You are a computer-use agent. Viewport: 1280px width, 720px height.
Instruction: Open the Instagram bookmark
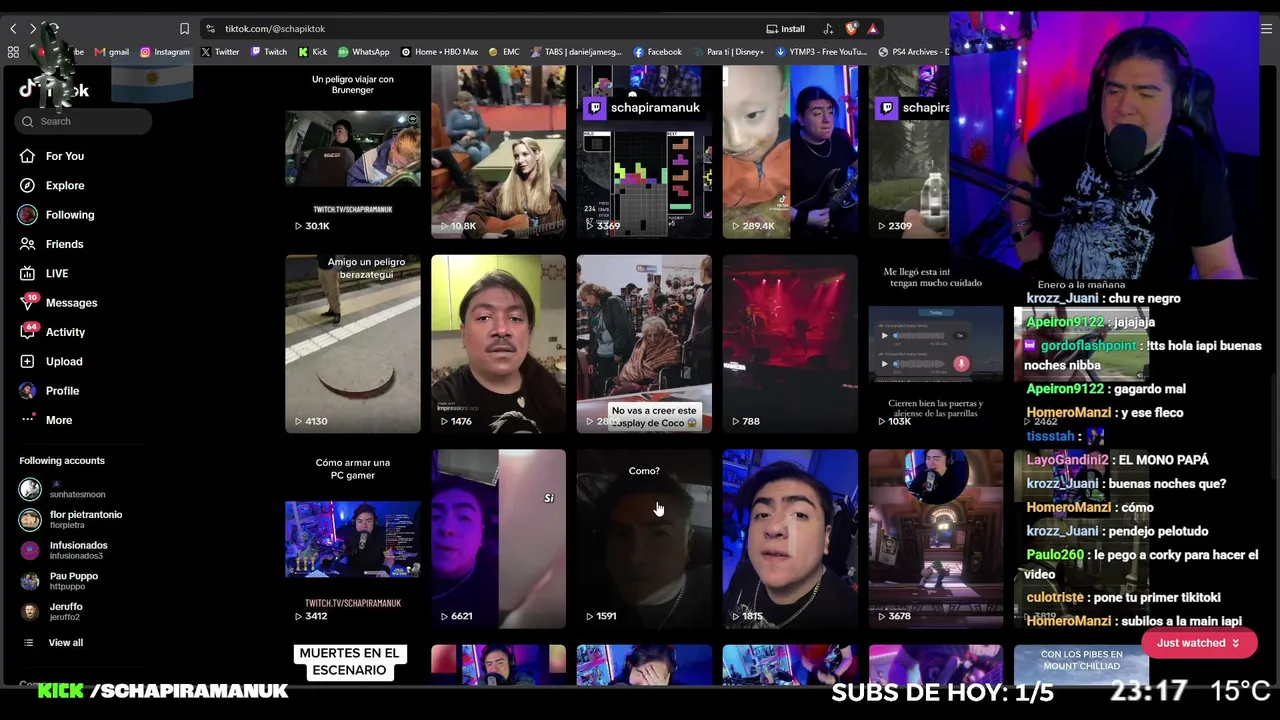165,52
